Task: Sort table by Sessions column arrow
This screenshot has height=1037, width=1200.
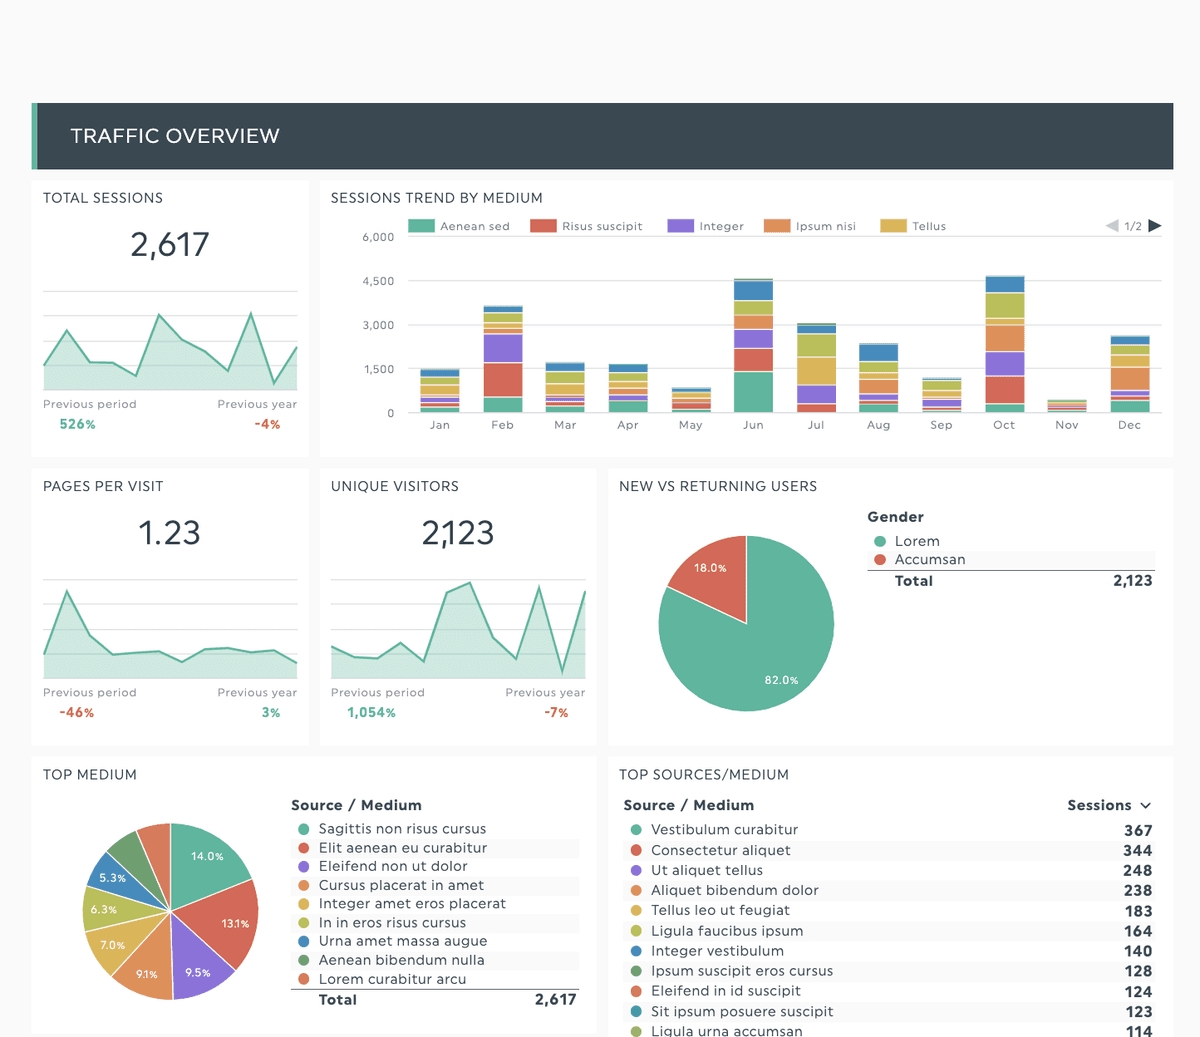Action: coord(1145,806)
